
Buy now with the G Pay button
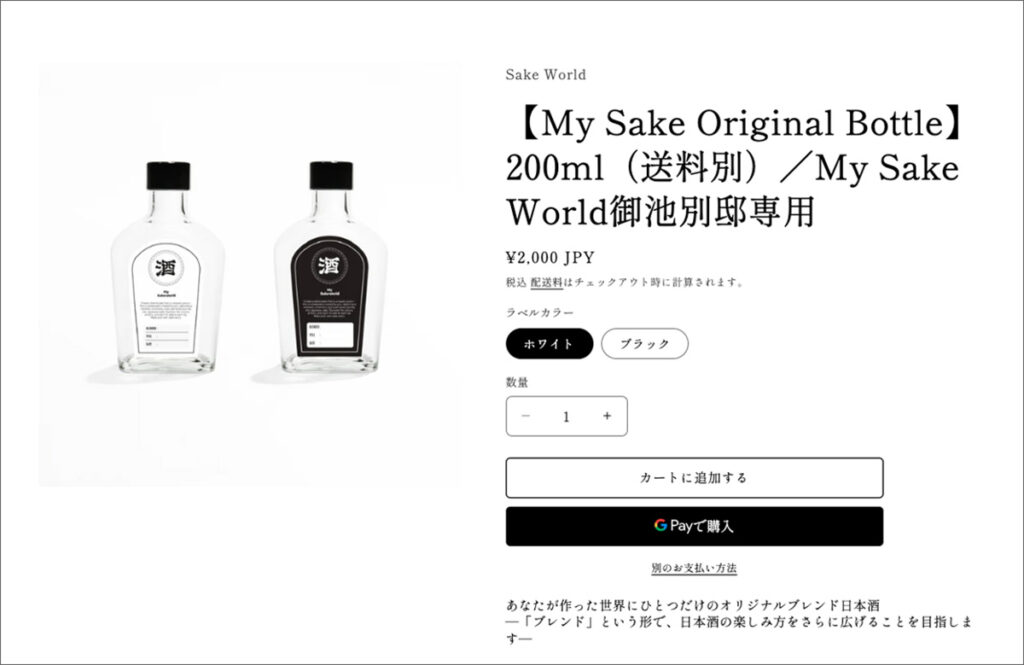tap(694, 526)
